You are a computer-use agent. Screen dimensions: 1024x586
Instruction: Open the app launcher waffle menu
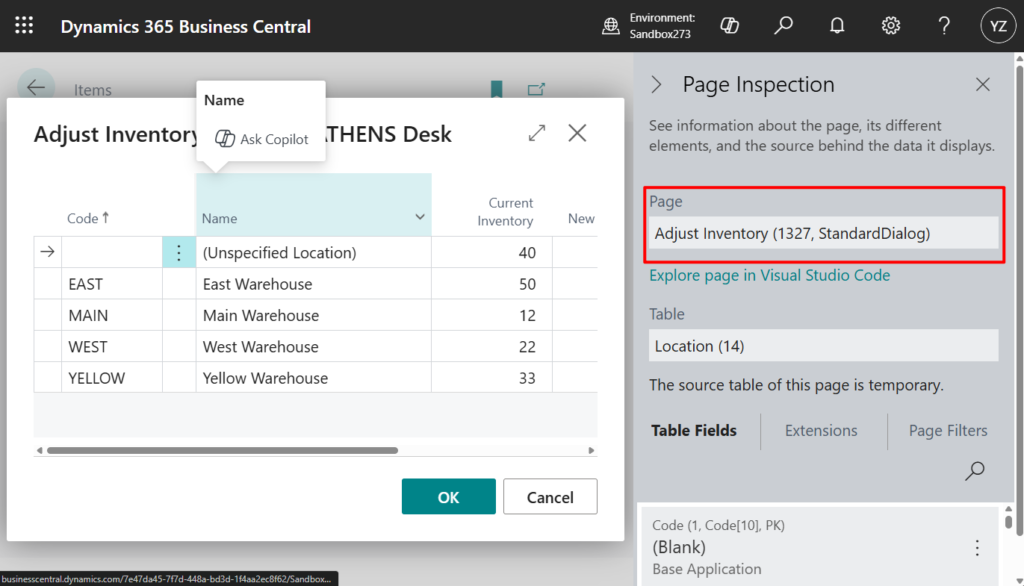(24, 26)
